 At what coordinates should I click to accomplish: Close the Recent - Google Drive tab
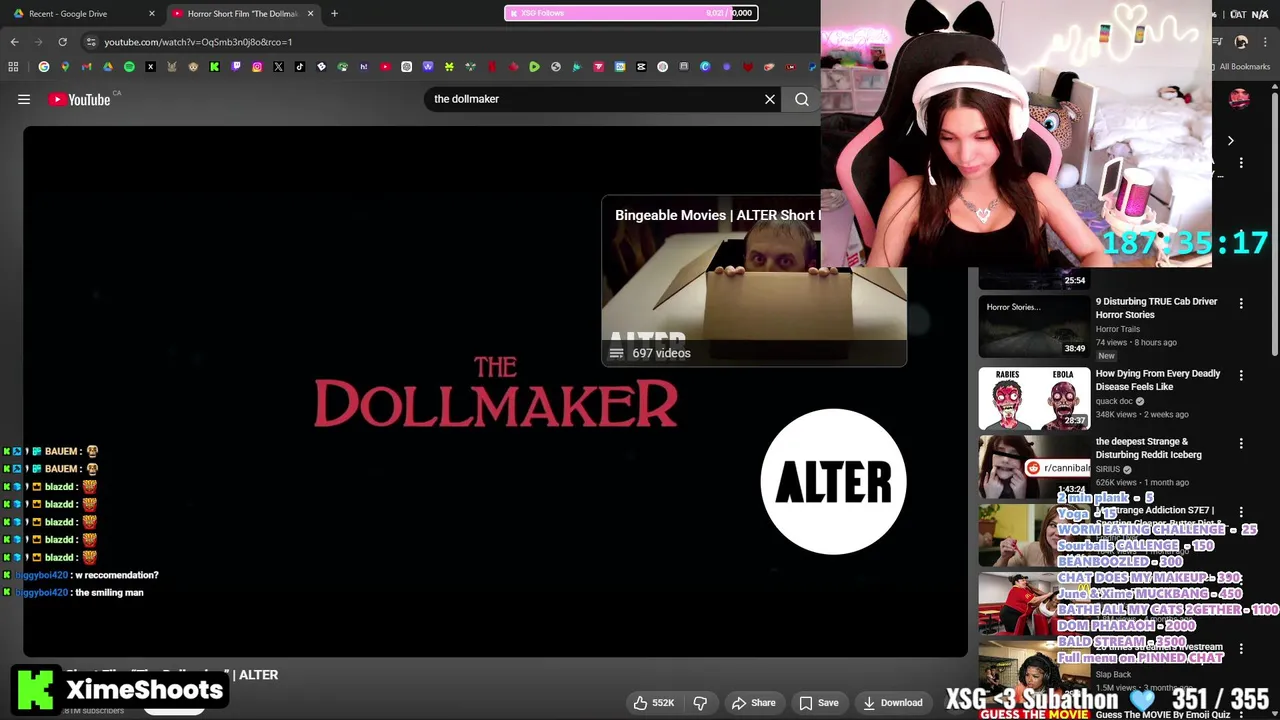[152, 14]
